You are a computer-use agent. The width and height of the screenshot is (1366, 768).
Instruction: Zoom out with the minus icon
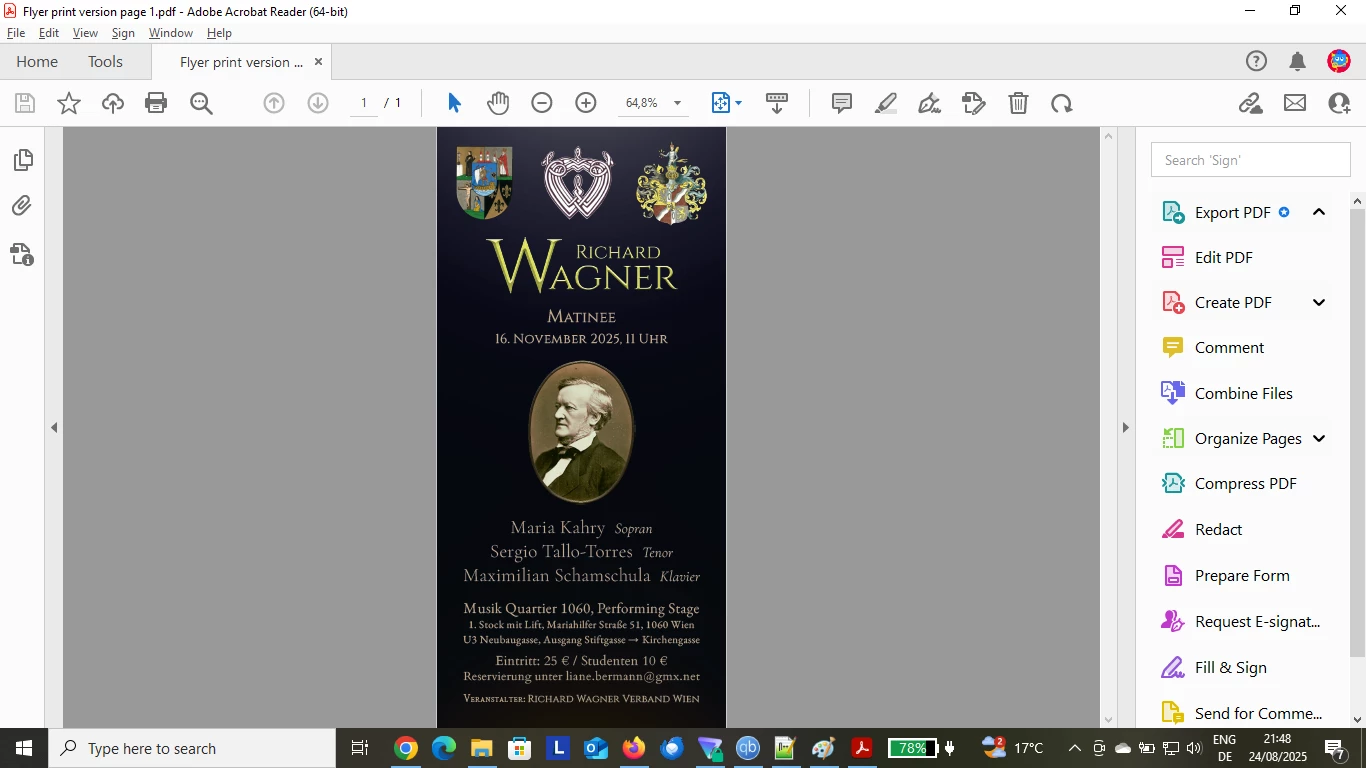pyautogui.click(x=542, y=103)
